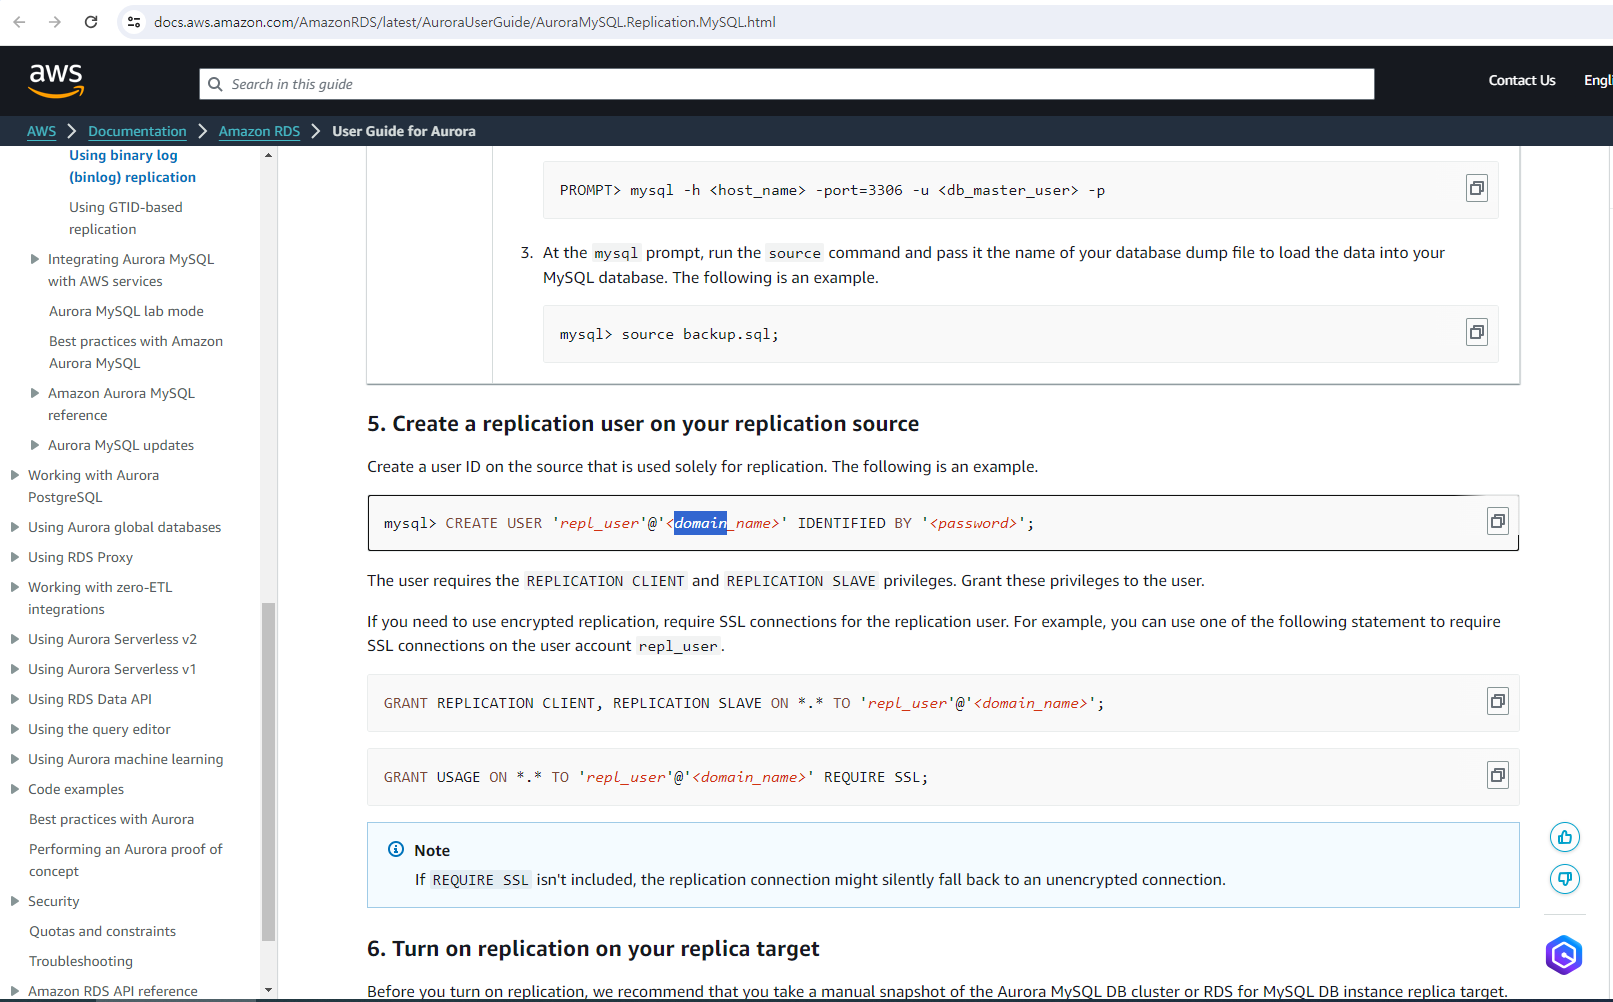Open Using GTID-based replication page
The width and height of the screenshot is (1613, 1002).
click(x=126, y=218)
